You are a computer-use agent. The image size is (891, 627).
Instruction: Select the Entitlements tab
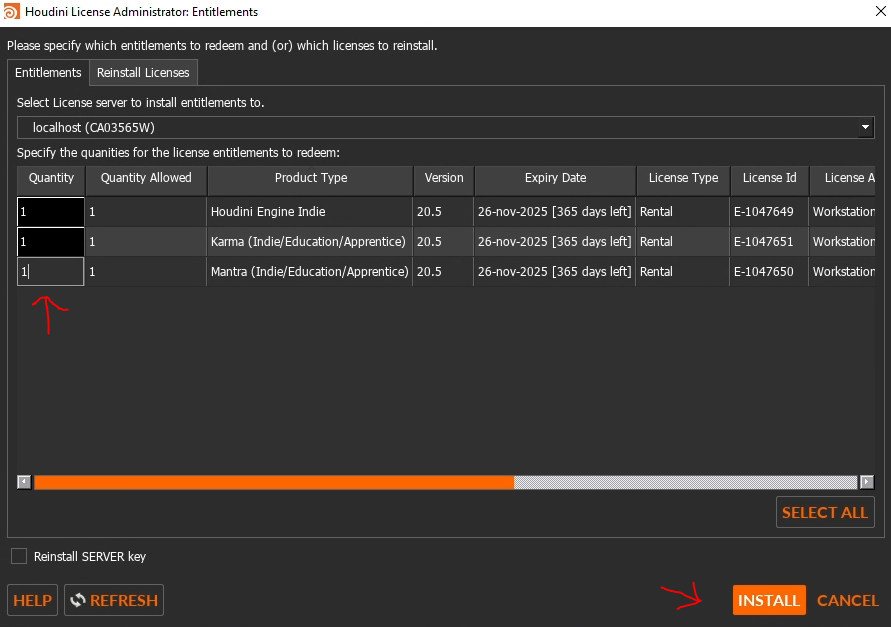point(48,73)
